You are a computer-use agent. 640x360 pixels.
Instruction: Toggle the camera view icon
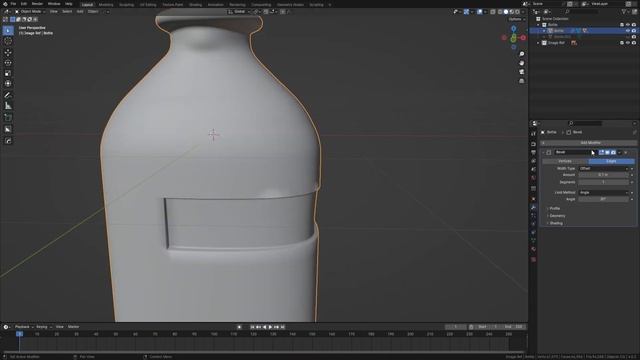point(522,72)
